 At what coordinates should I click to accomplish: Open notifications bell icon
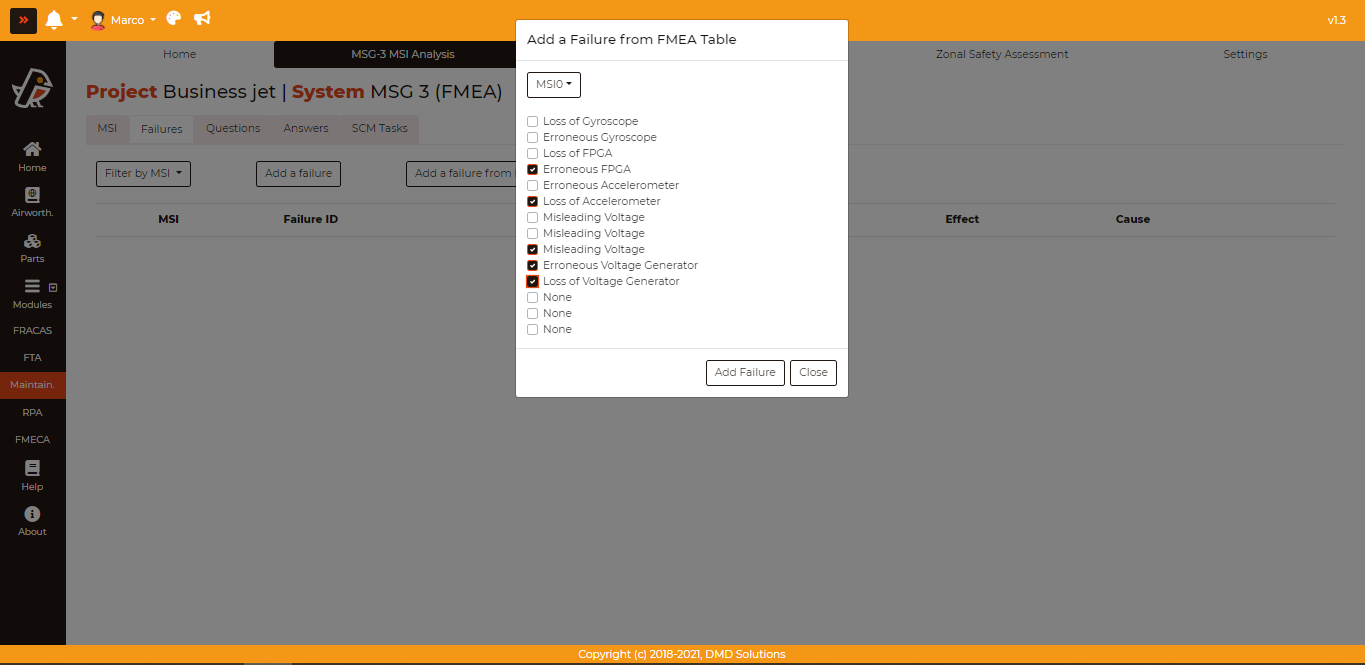tap(54, 20)
